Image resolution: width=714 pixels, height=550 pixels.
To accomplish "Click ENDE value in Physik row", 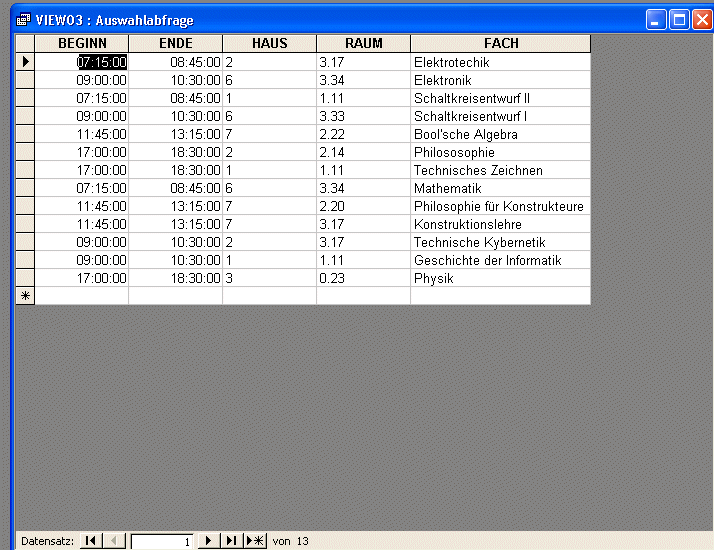I will 176,278.
